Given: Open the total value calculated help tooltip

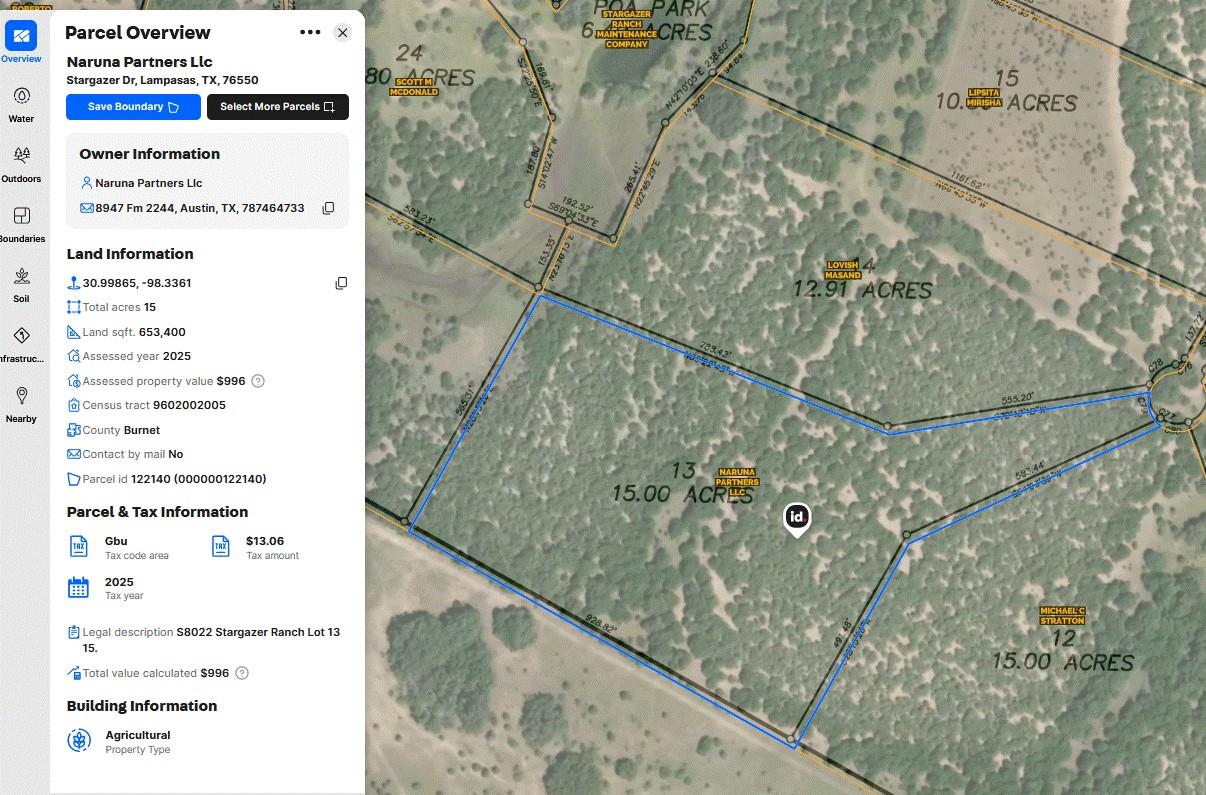Looking at the screenshot, I should pyautogui.click(x=241, y=673).
